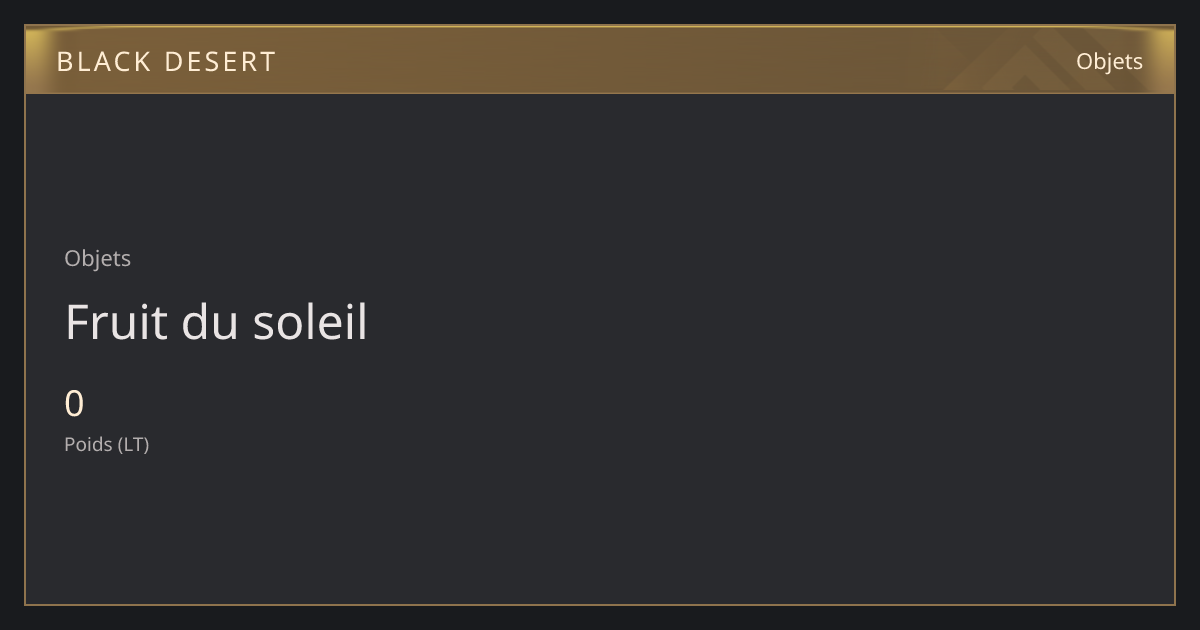Click the word Fruit in the title

[115, 322]
